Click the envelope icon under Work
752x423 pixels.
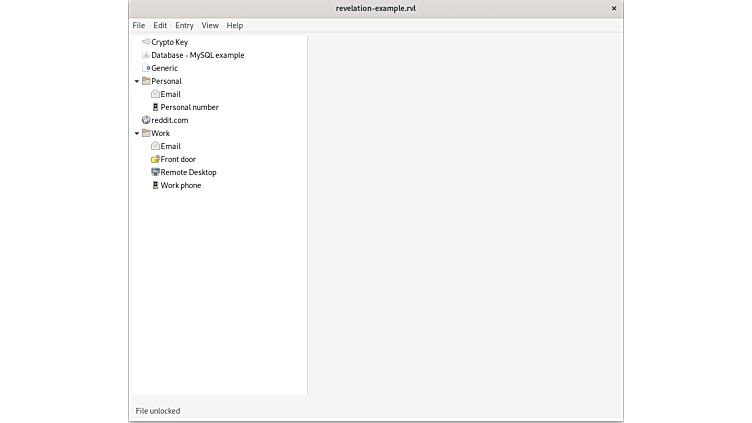[x=155, y=146]
